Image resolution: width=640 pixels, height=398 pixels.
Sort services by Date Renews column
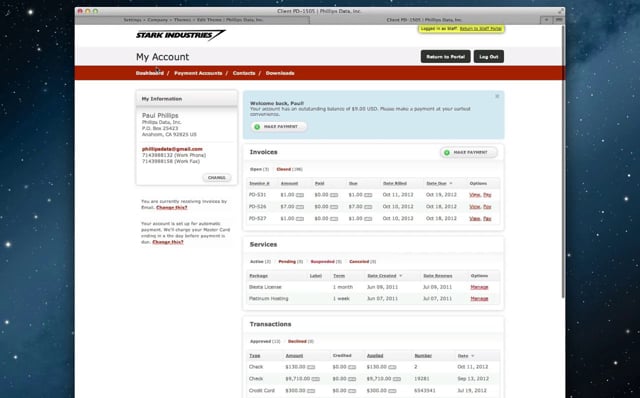(438, 276)
